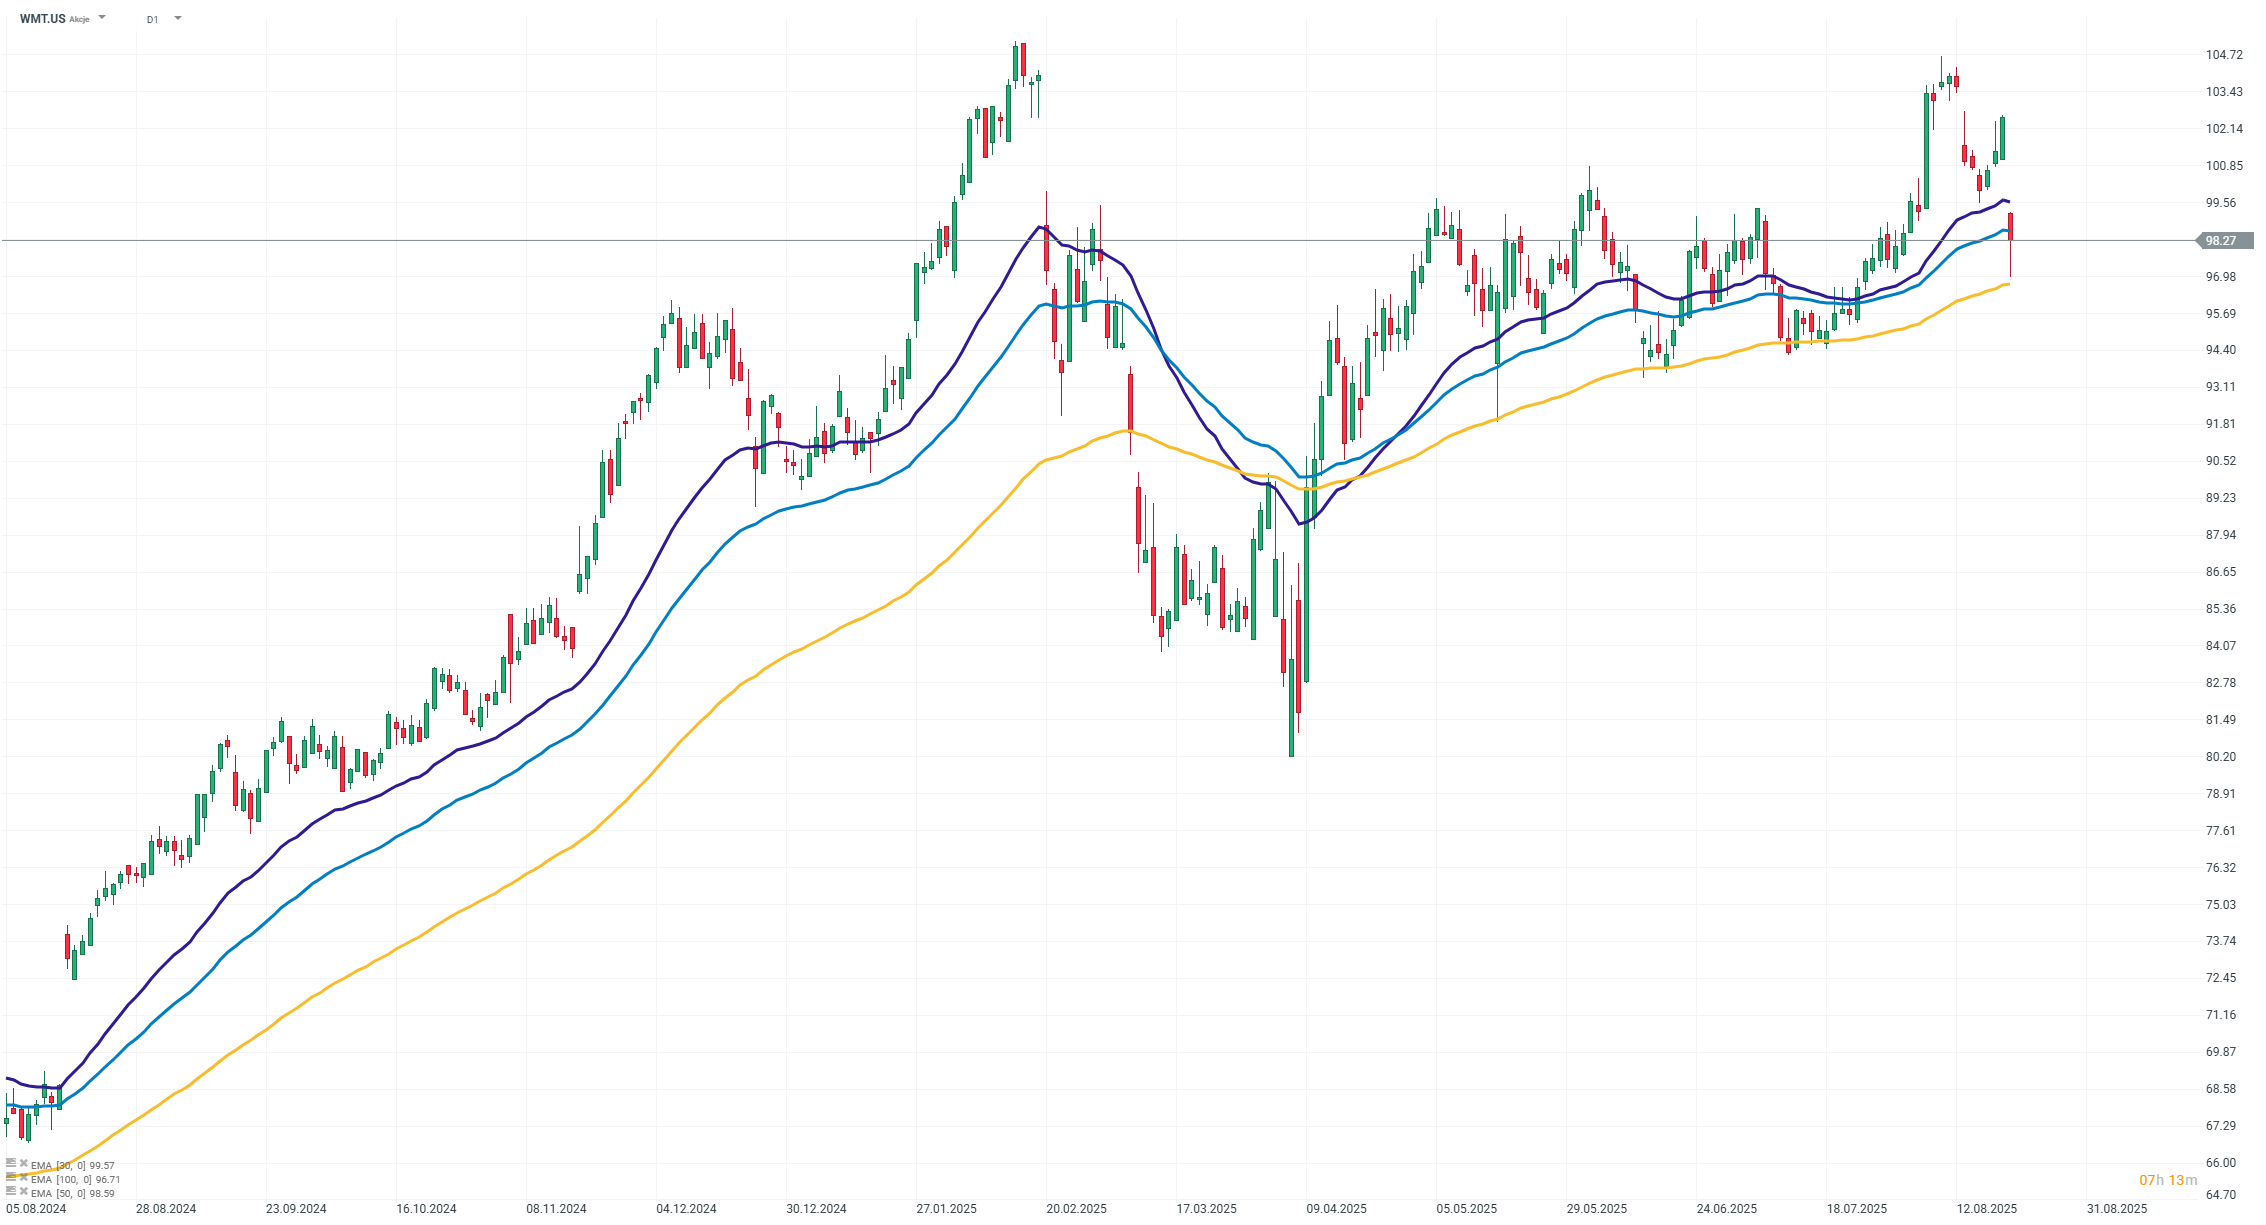Screen dimensions: 2266x1225
Task: Click the 05.08.2024 date label
Action: [x=36, y=1209]
